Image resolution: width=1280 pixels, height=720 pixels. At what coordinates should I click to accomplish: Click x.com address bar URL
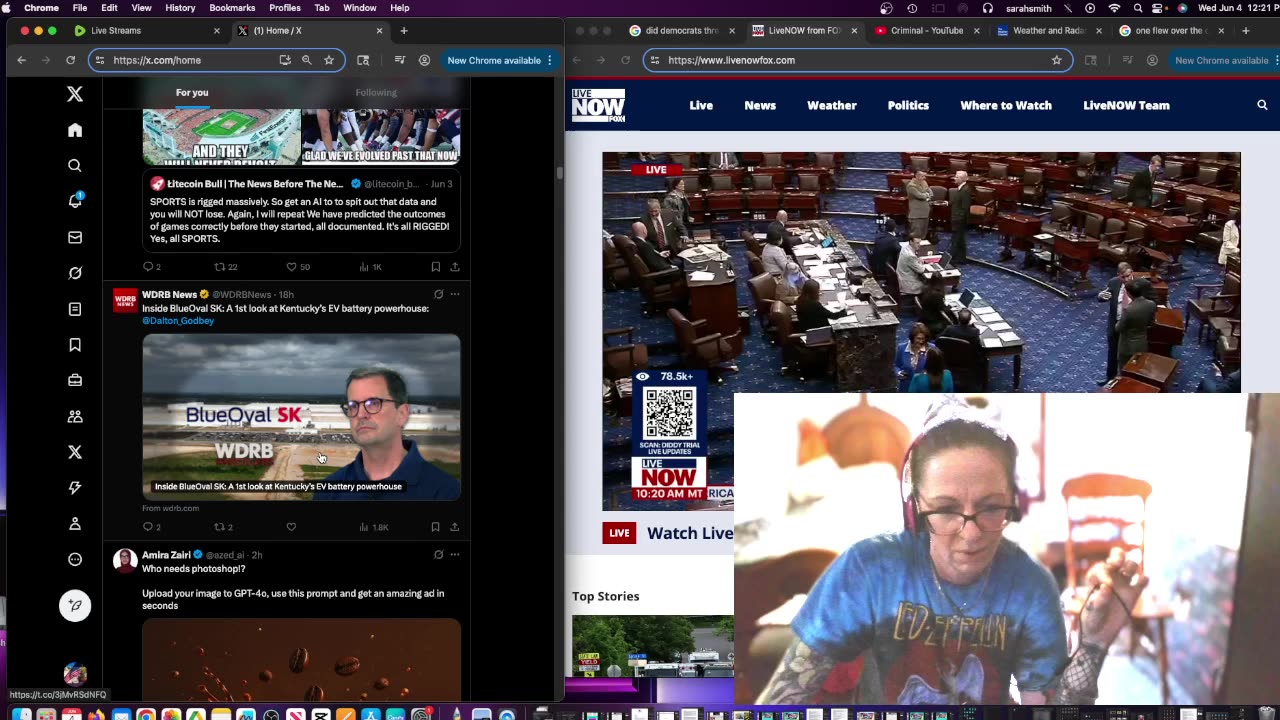pyautogui.click(x=157, y=60)
